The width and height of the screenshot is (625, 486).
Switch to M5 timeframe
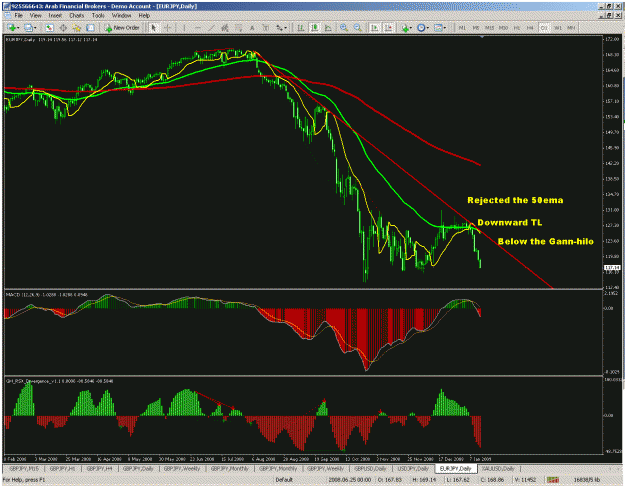click(x=476, y=28)
